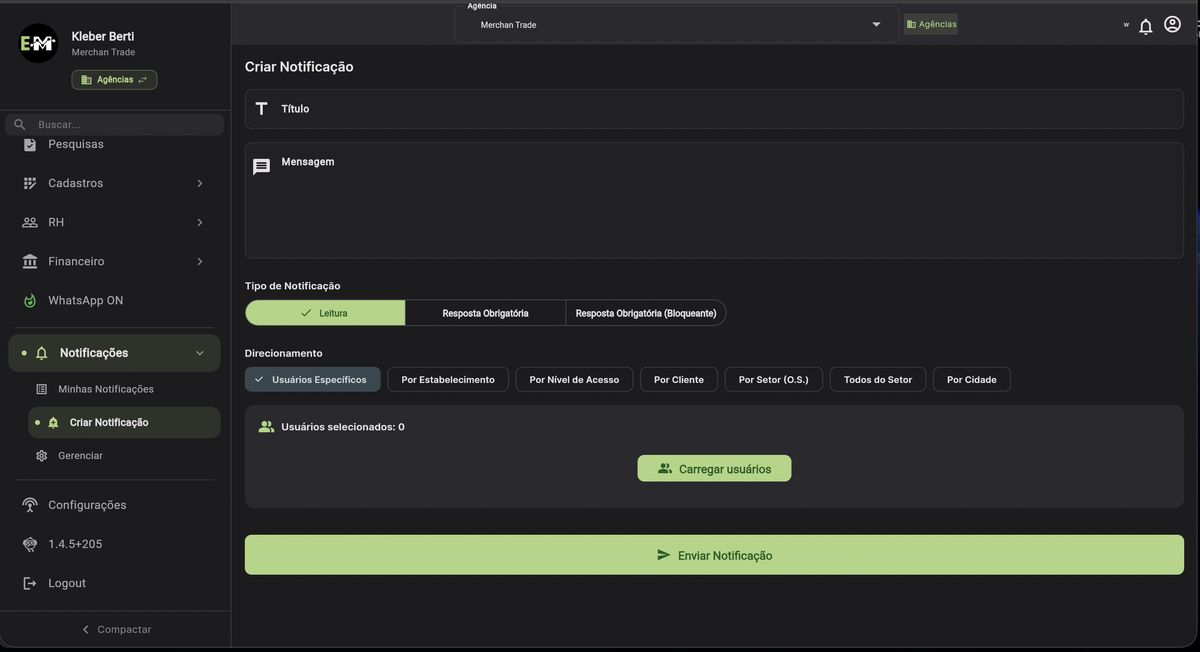Open Minhas Notificações in the sidebar
The width and height of the screenshot is (1200, 652).
[x=104, y=388]
